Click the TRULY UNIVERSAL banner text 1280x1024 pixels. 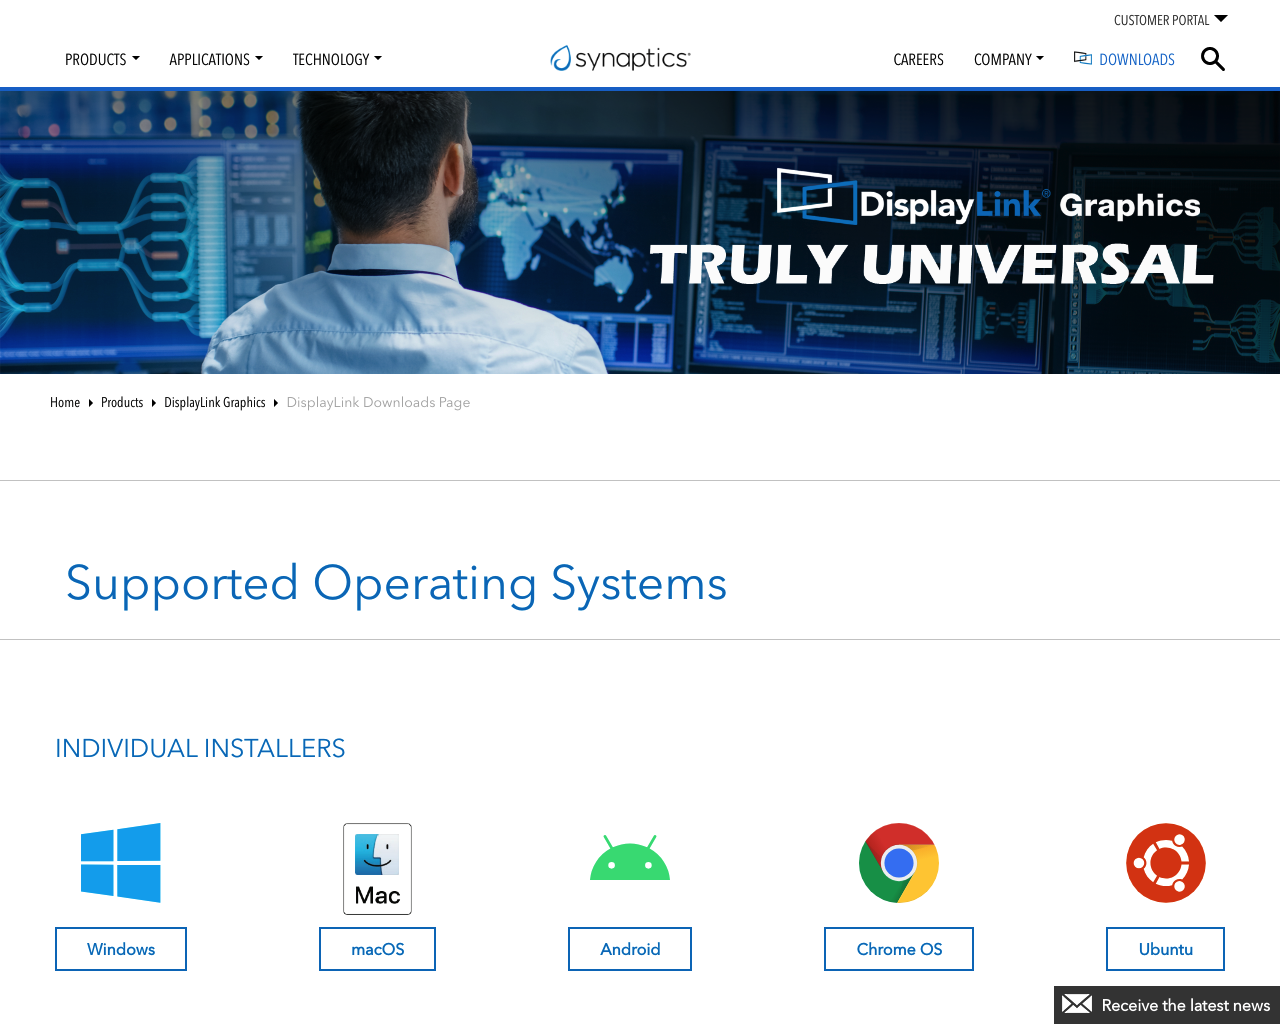[x=932, y=264]
